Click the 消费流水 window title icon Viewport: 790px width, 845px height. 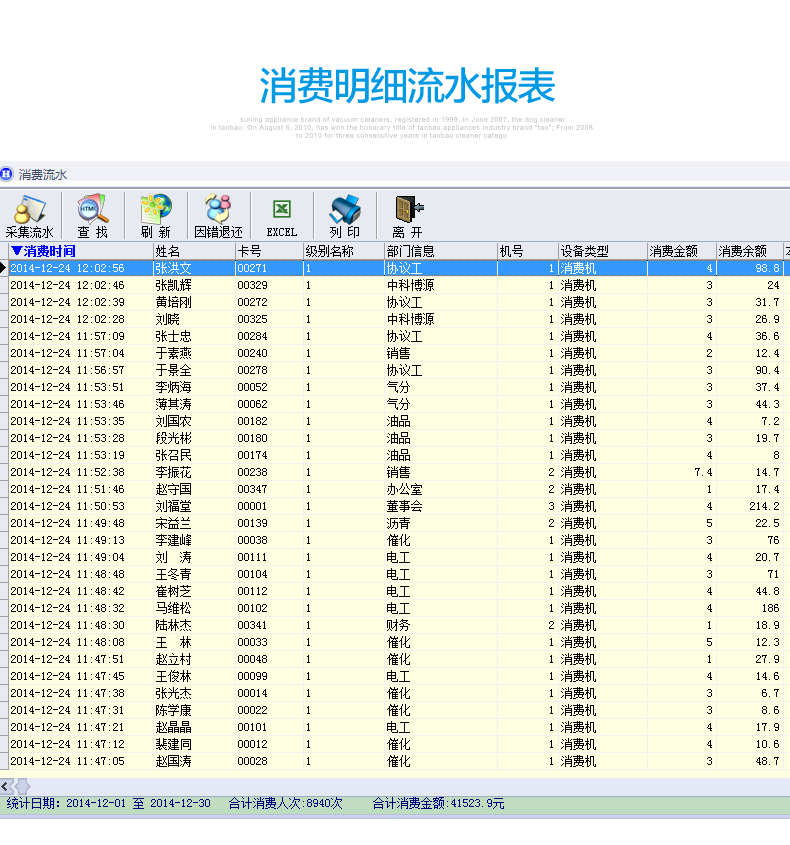[x=7, y=174]
